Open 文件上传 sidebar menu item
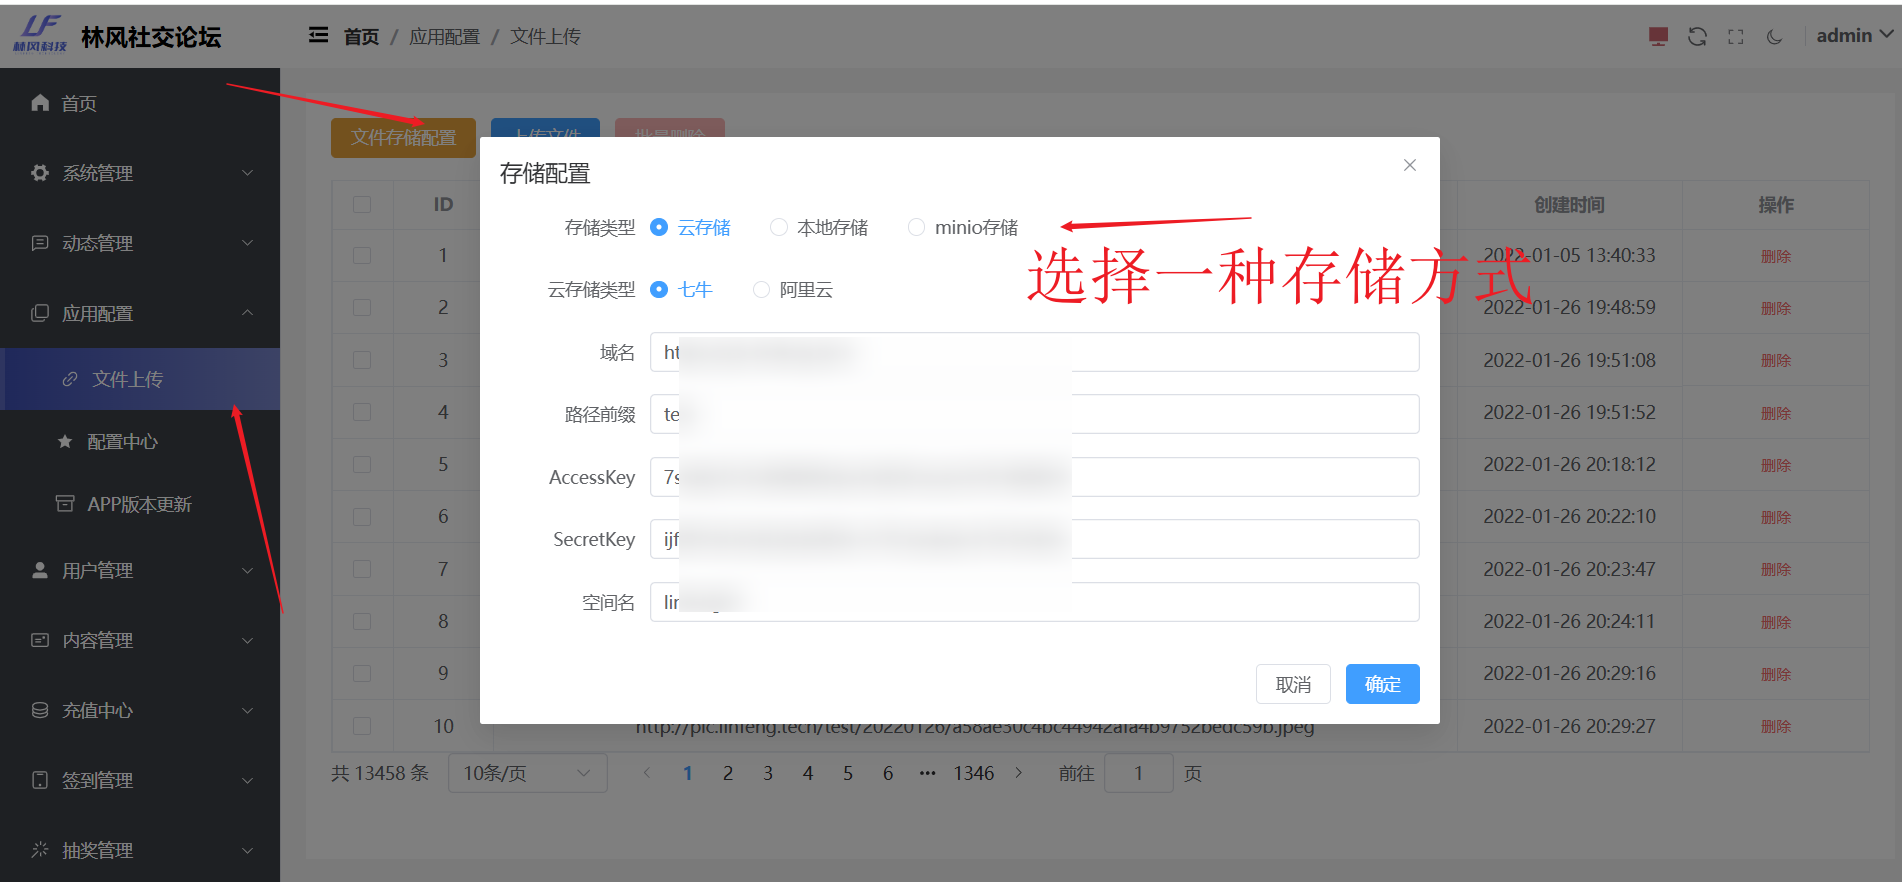This screenshot has height=882, width=1902. click(x=140, y=379)
